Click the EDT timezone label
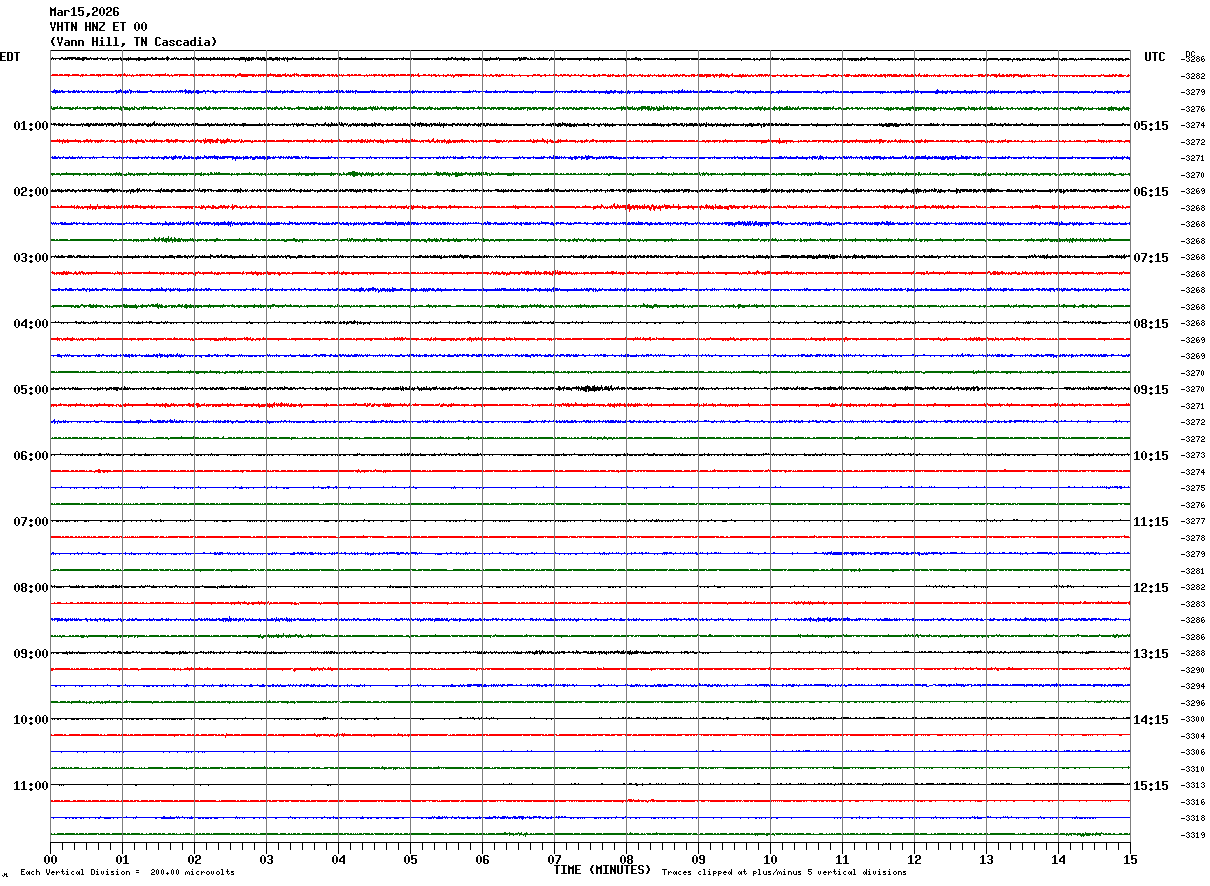Screen dimensions: 1210x886 (x=10, y=57)
